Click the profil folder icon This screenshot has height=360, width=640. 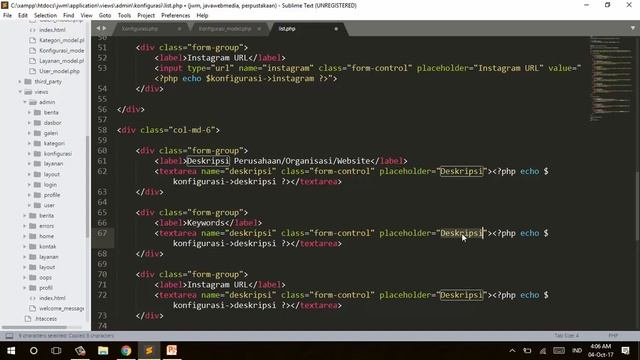pyautogui.click(x=33, y=288)
